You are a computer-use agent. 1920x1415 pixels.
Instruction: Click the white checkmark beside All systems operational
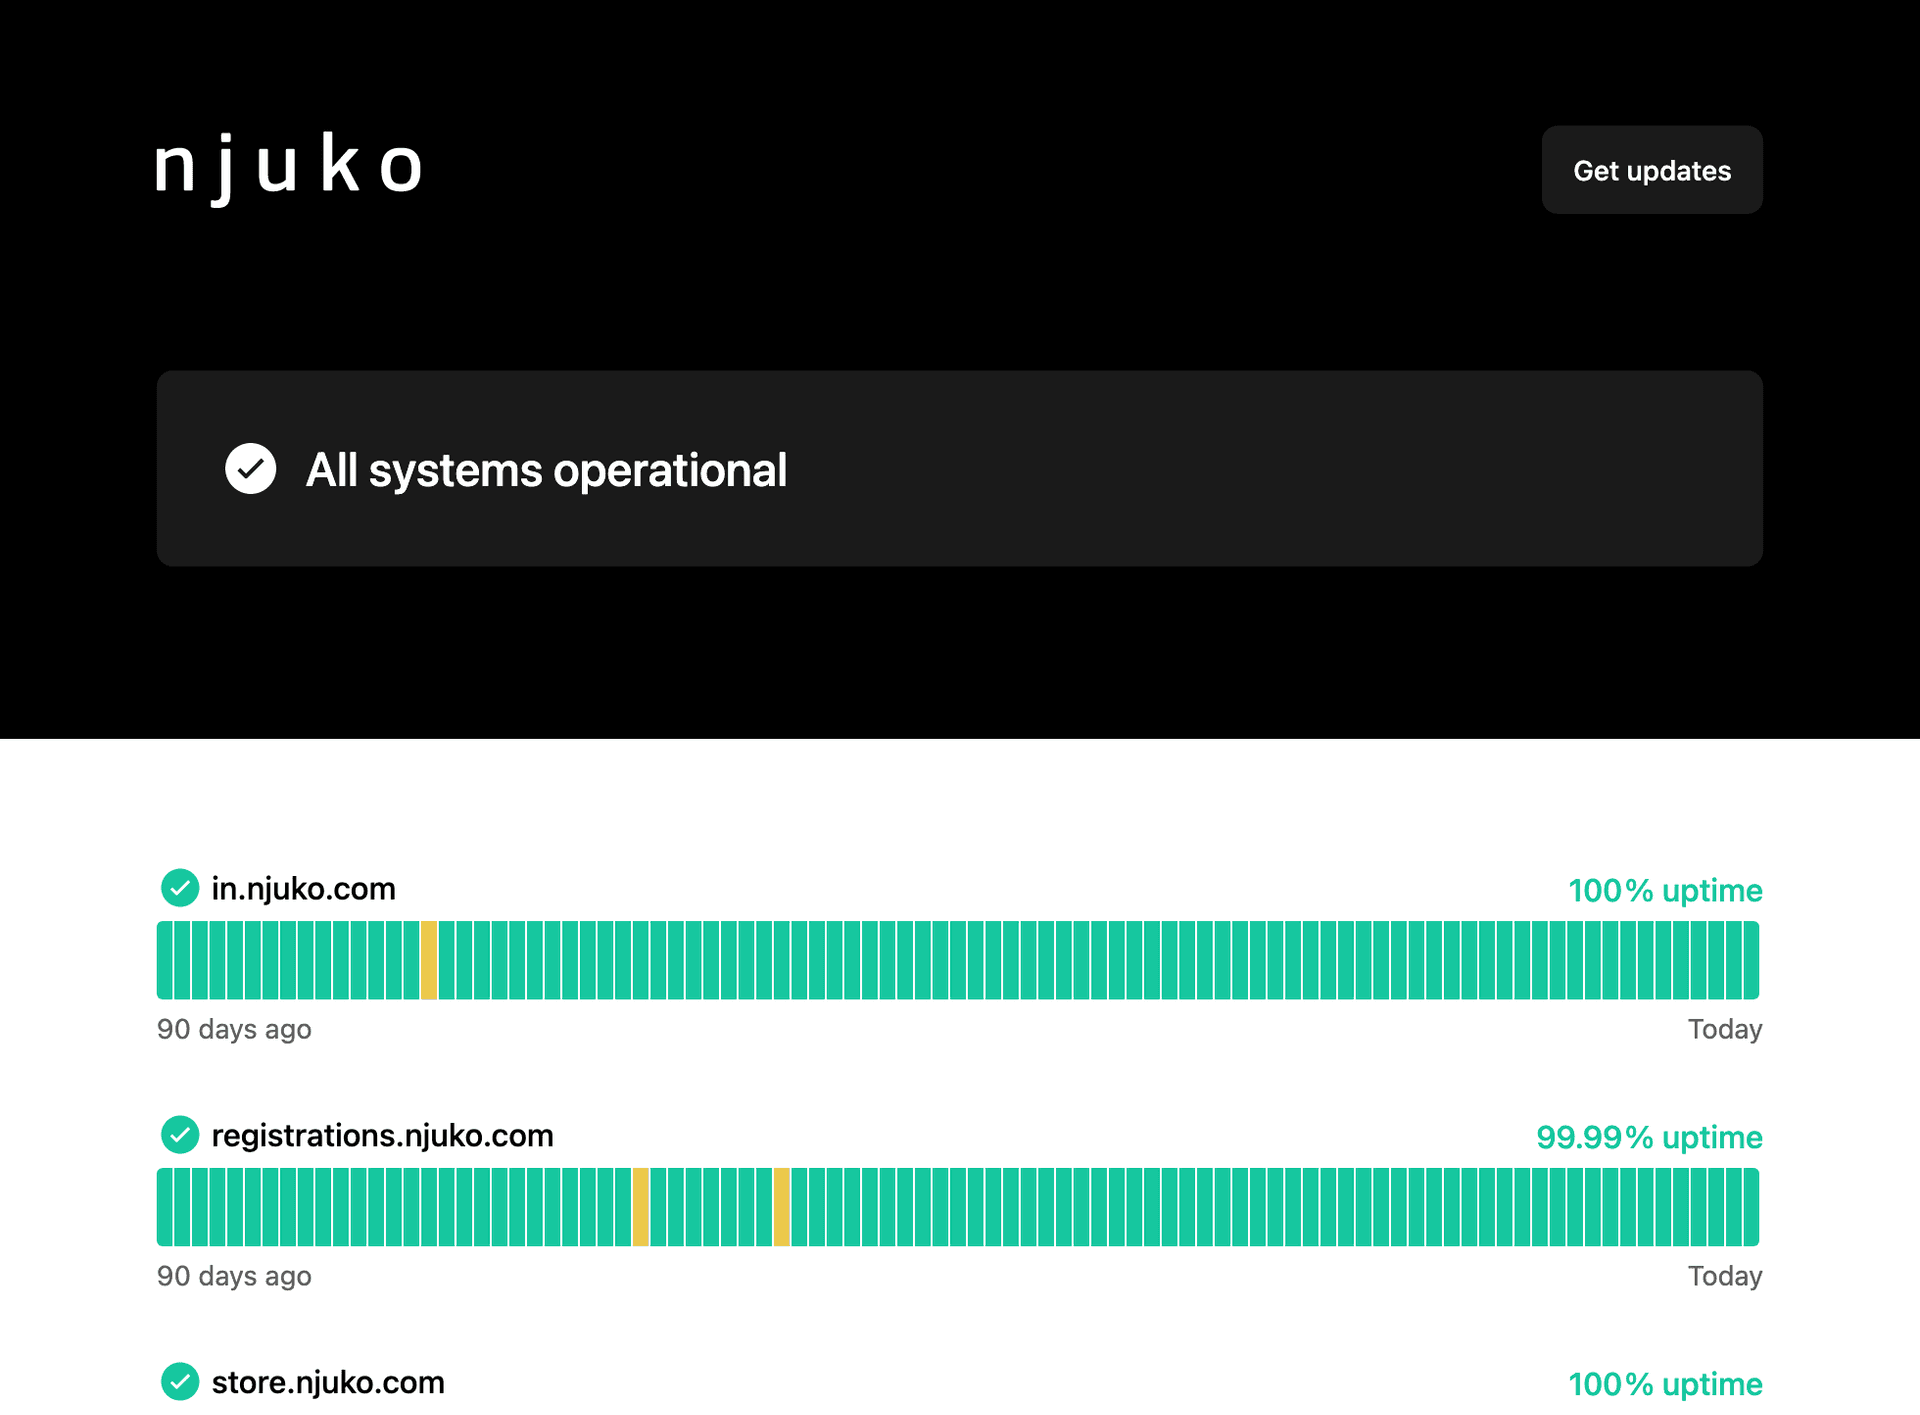pos(250,469)
